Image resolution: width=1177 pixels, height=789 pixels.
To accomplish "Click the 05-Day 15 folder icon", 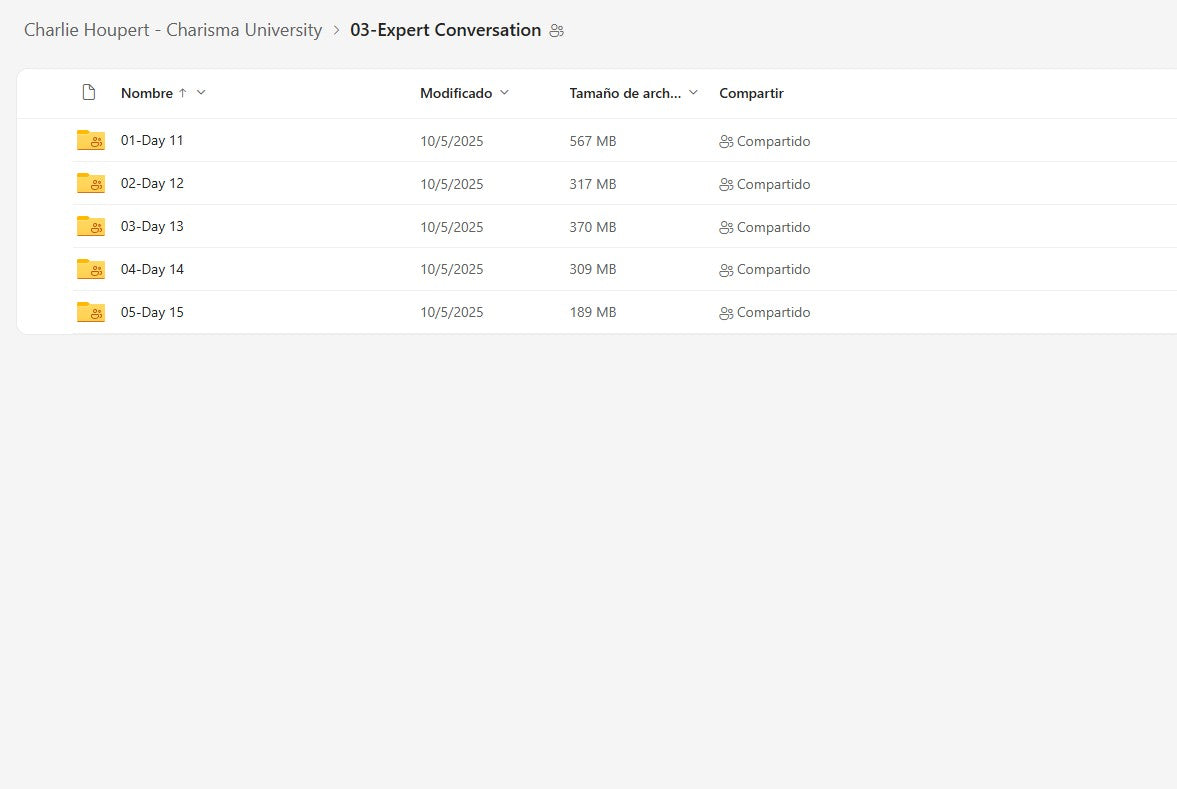I will [90, 313].
